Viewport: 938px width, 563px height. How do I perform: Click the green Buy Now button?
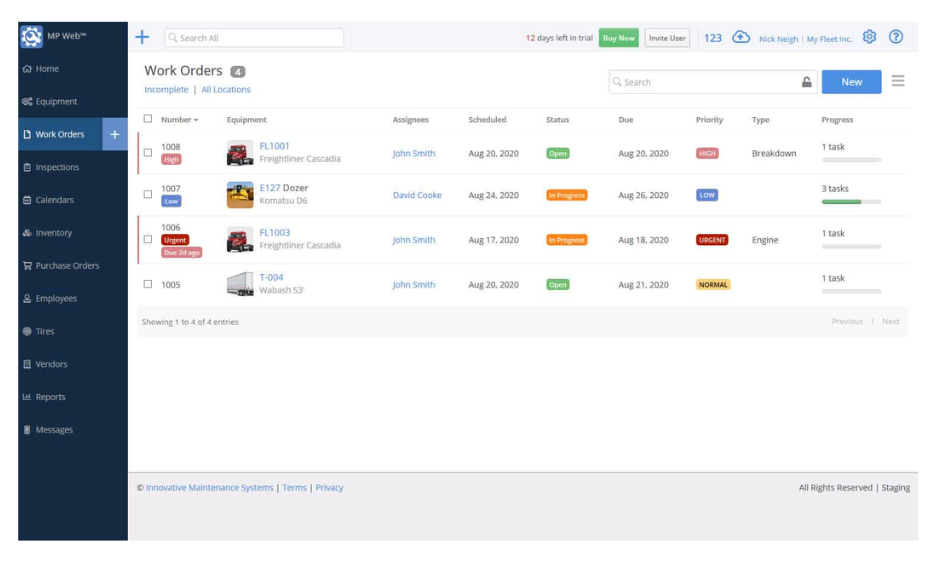point(619,38)
